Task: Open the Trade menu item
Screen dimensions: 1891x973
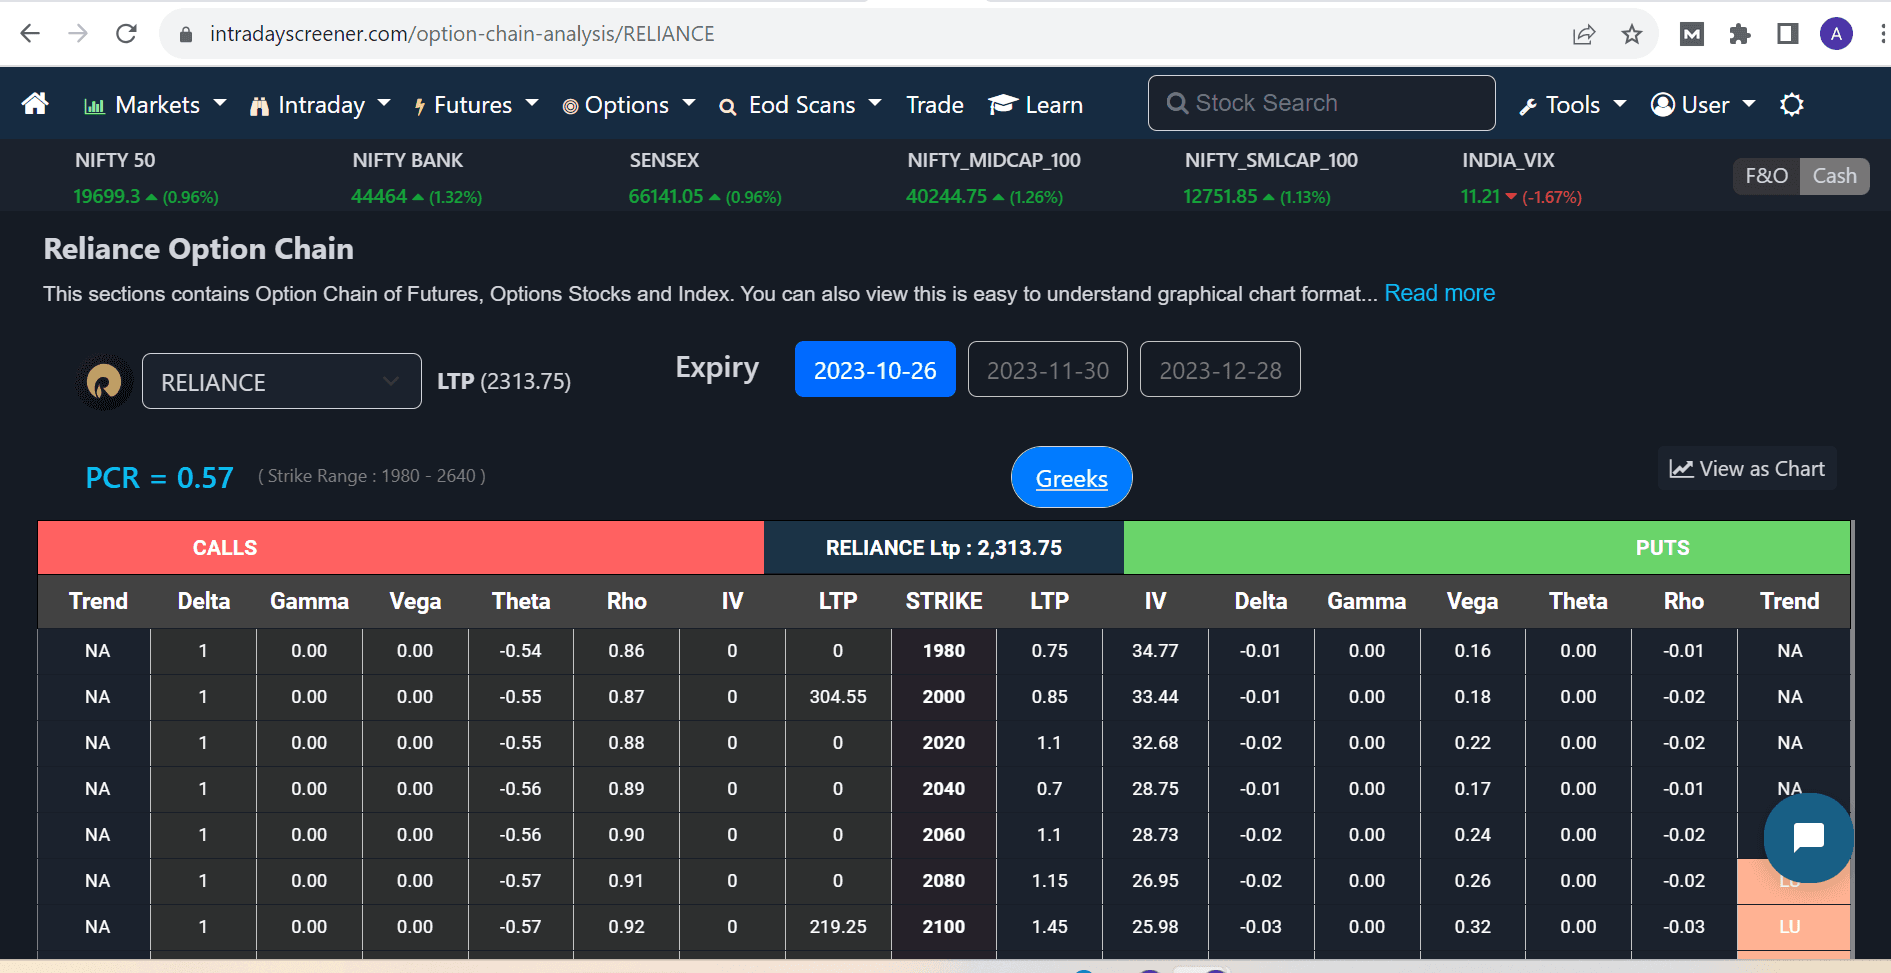Action: point(934,105)
